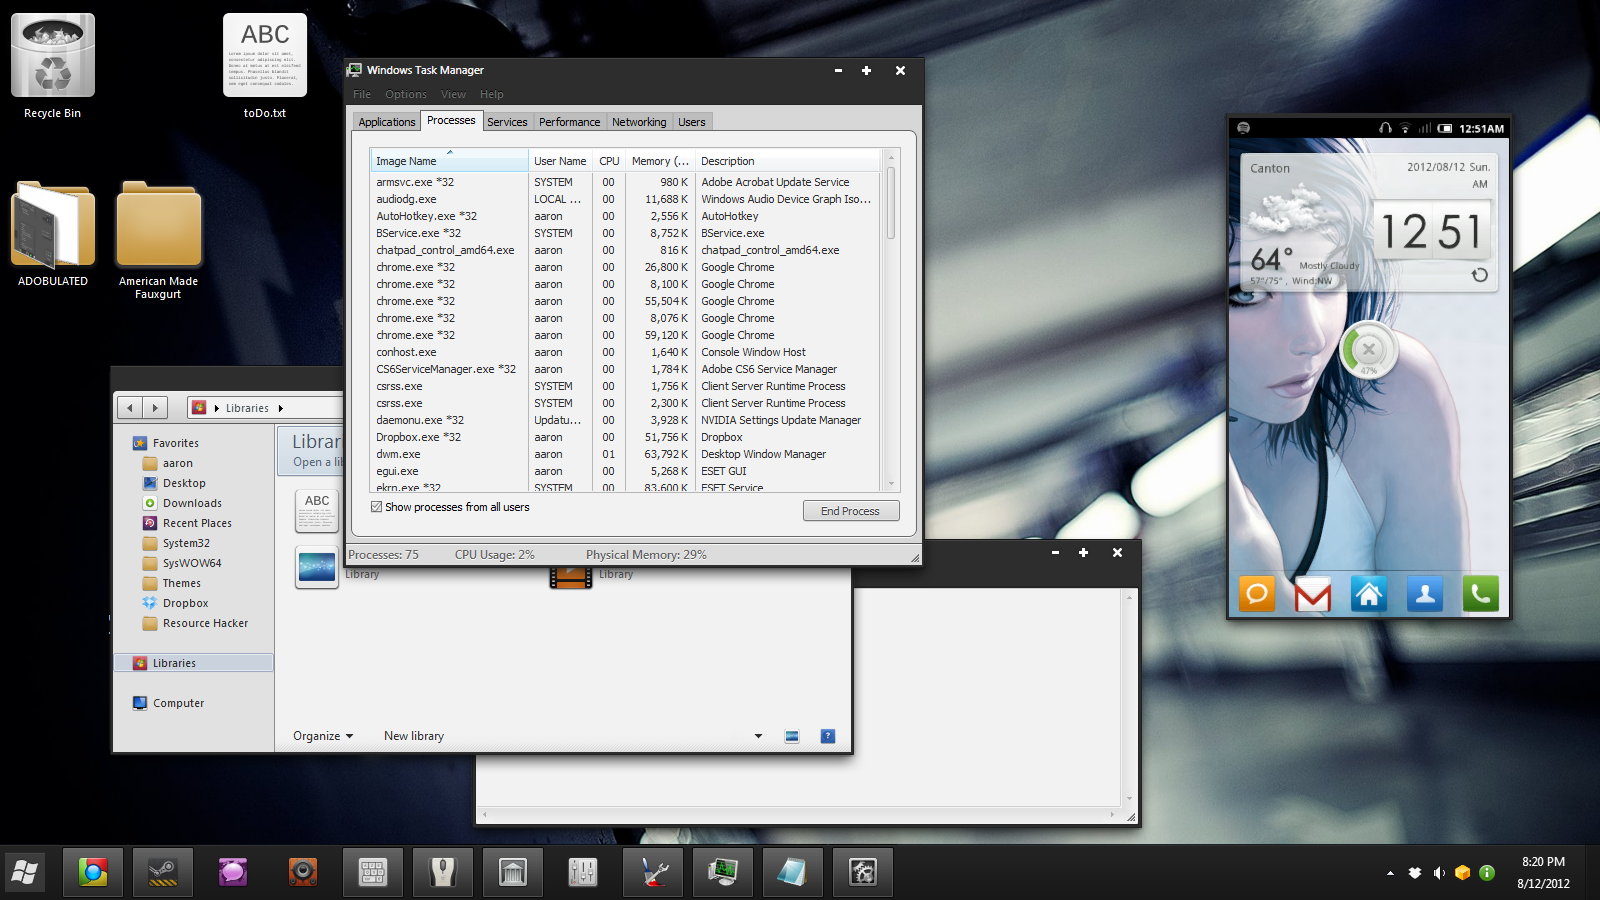1600x900 pixels.
Task: Click the brush and wrench taskbar icon
Action: [x=653, y=873]
